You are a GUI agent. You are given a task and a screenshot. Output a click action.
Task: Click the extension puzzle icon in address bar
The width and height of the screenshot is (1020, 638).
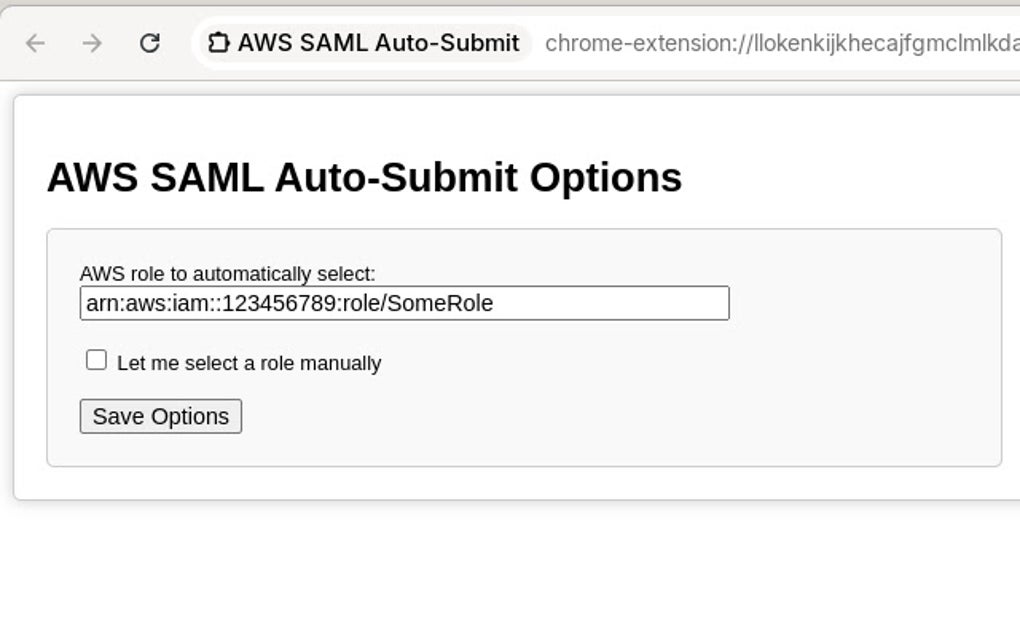(x=218, y=43)
